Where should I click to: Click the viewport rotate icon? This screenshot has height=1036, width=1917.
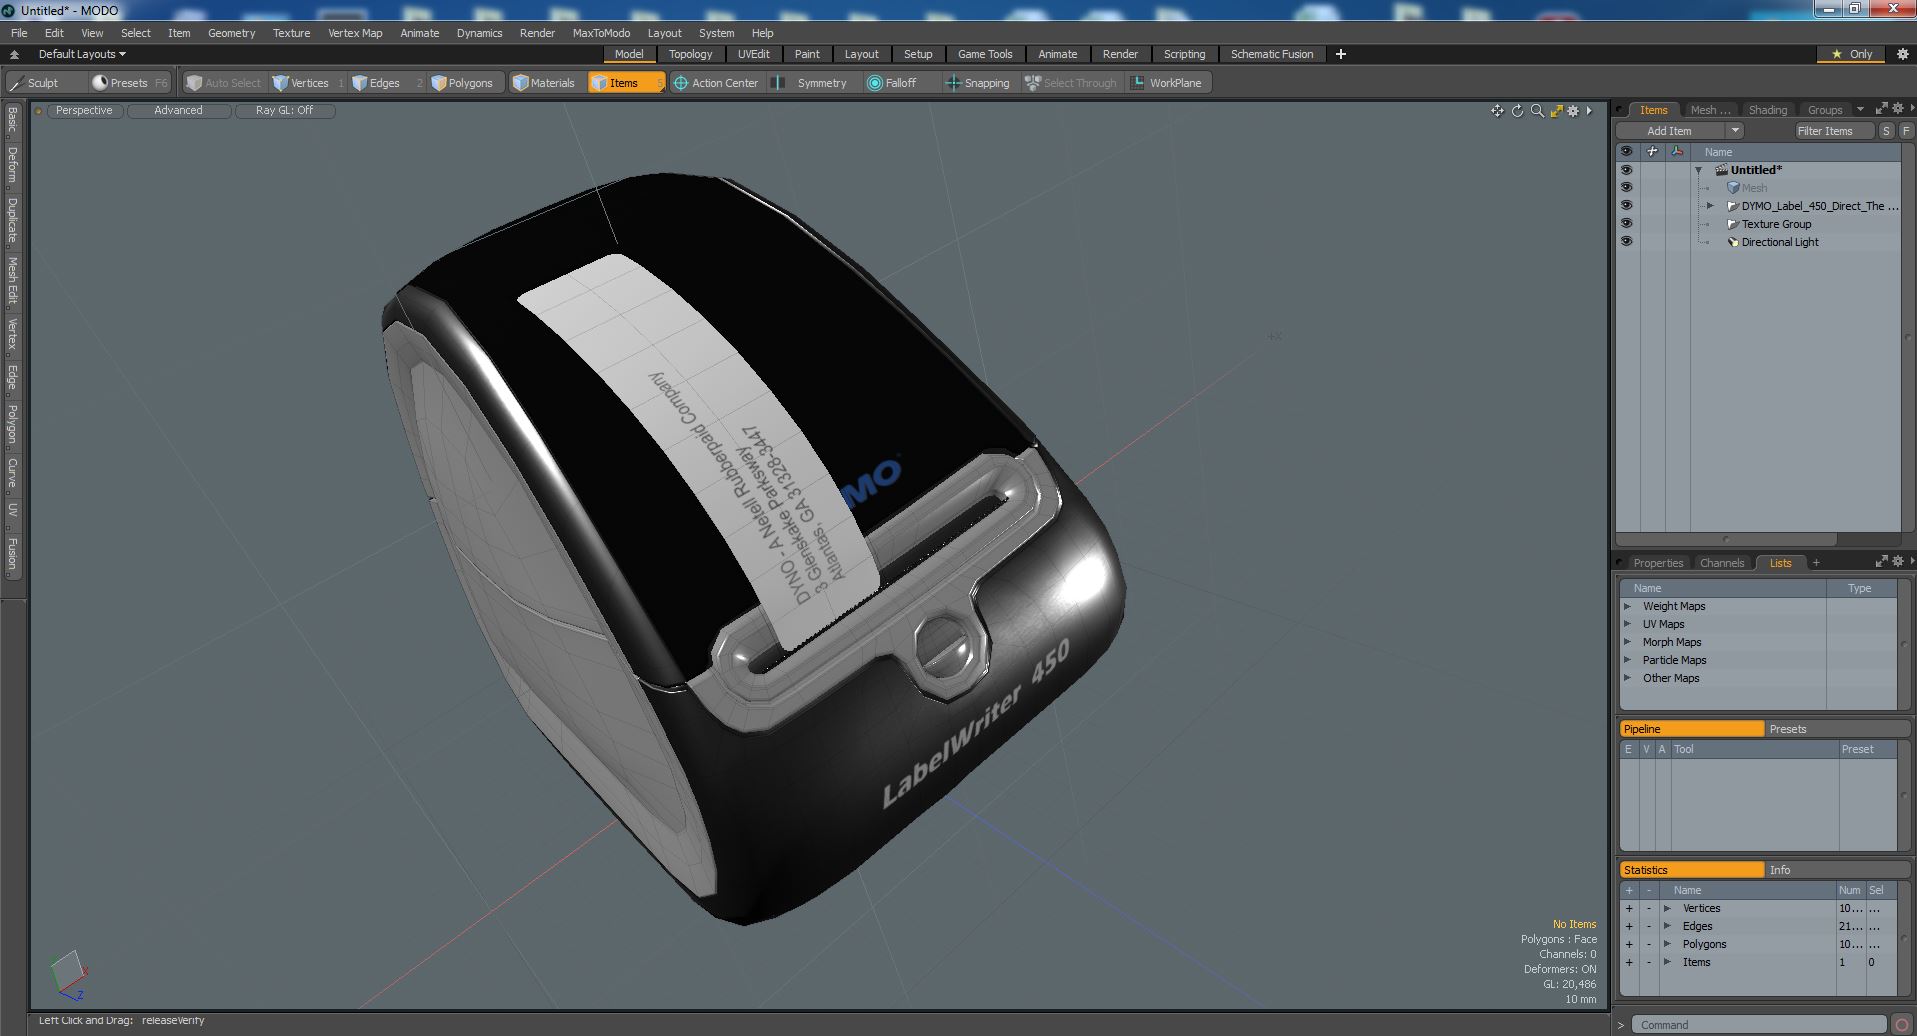point(1517,111)
